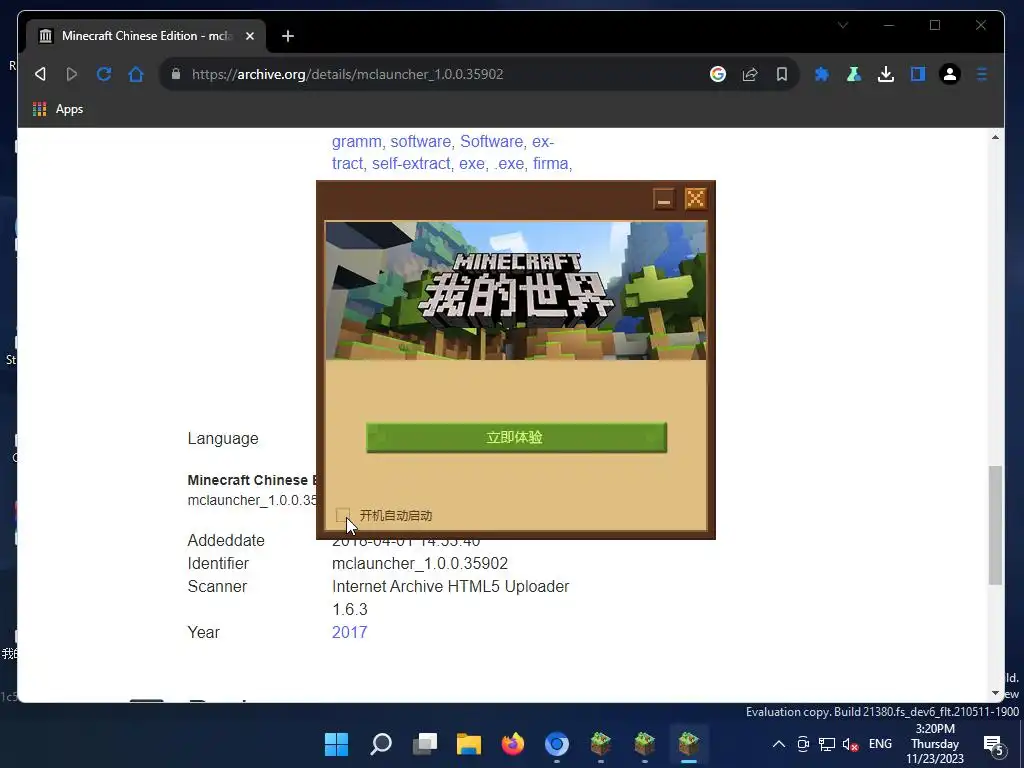Open the 2017 year link
This screenshot has width=1024, height=768.
coord(349,632)
